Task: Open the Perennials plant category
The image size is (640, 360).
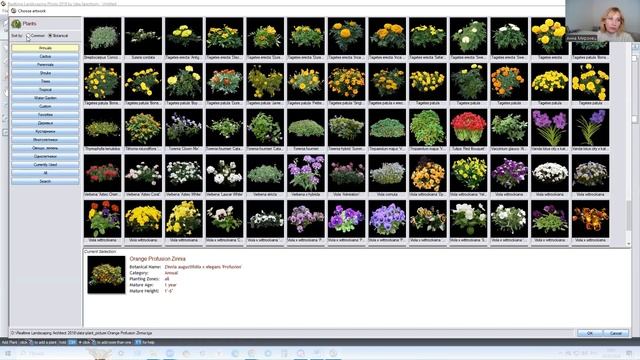Action: pyautogui.click(x=45, y=65)
